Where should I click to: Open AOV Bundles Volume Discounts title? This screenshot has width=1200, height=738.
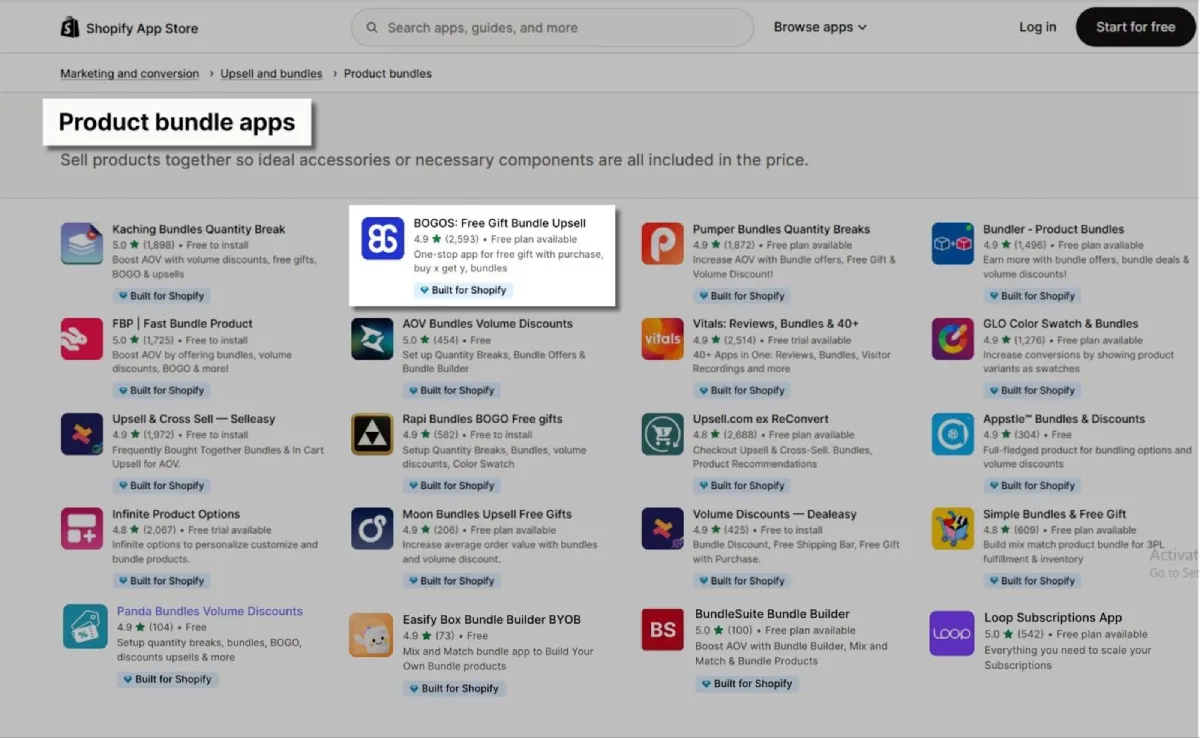tap(487, 324)
